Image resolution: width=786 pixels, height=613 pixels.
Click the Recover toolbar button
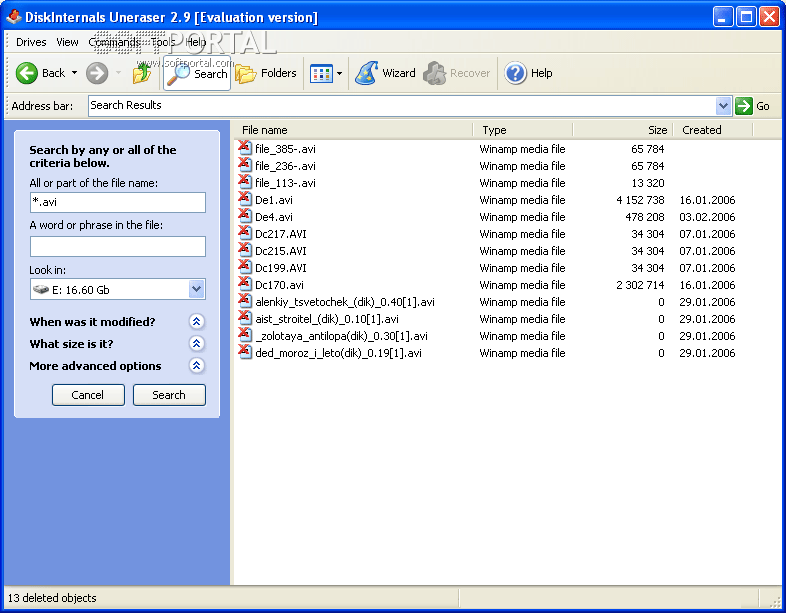click(x=456, y=73)
